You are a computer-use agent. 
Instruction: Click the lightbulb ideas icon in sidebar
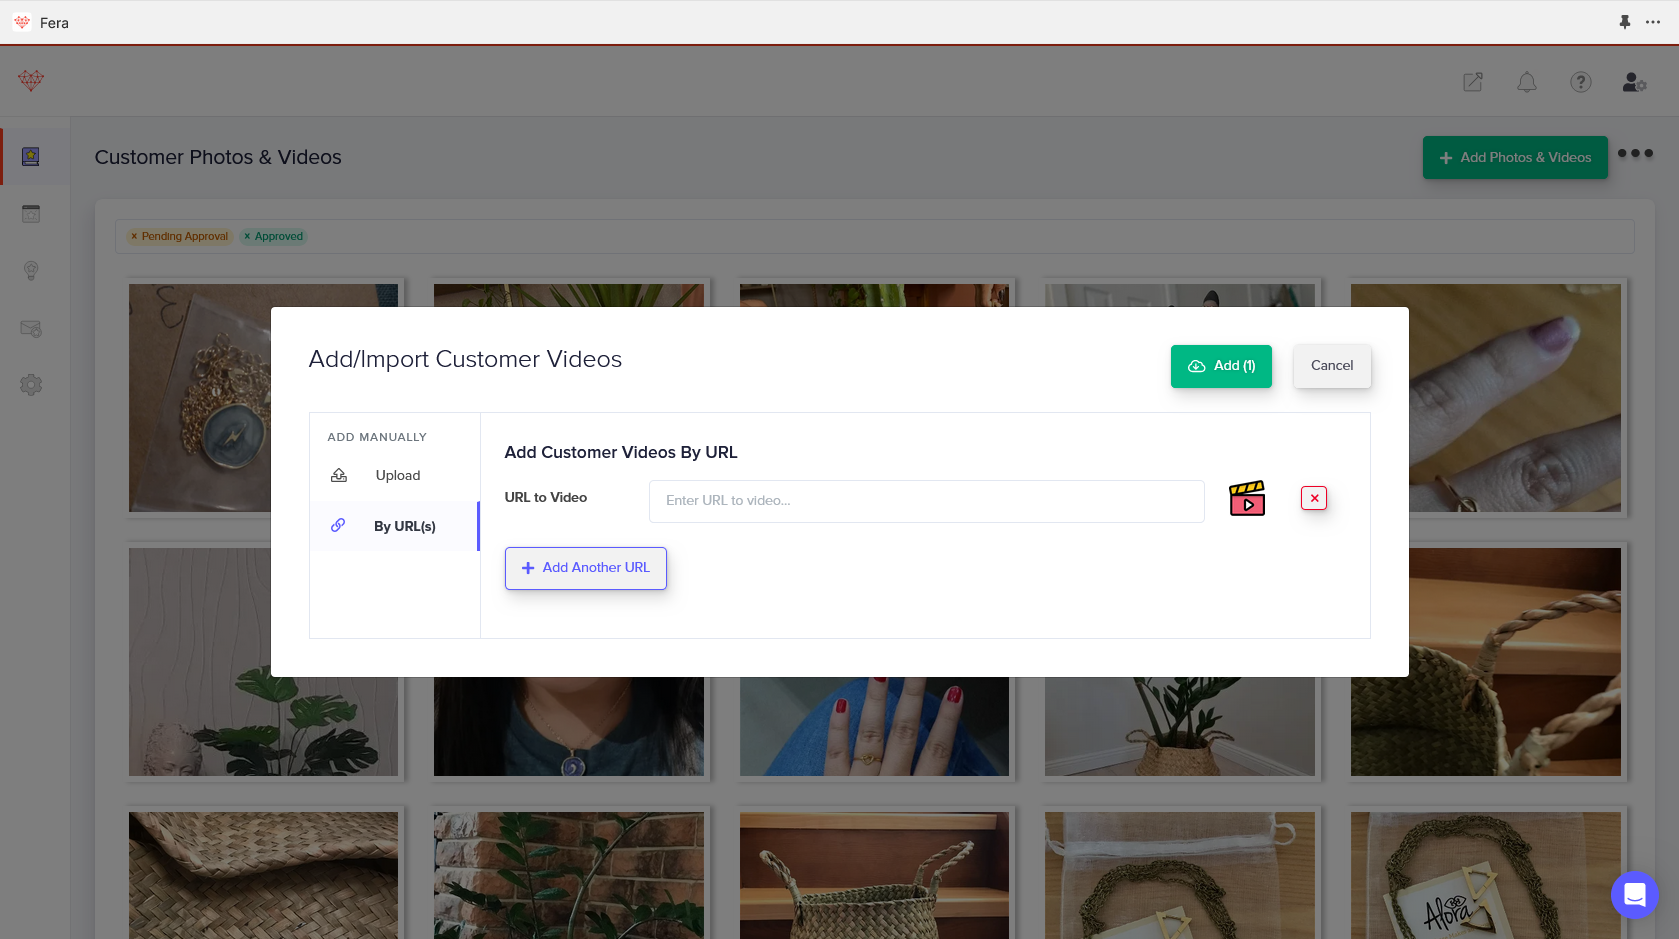pyautogui.click(x=31, y=270)
